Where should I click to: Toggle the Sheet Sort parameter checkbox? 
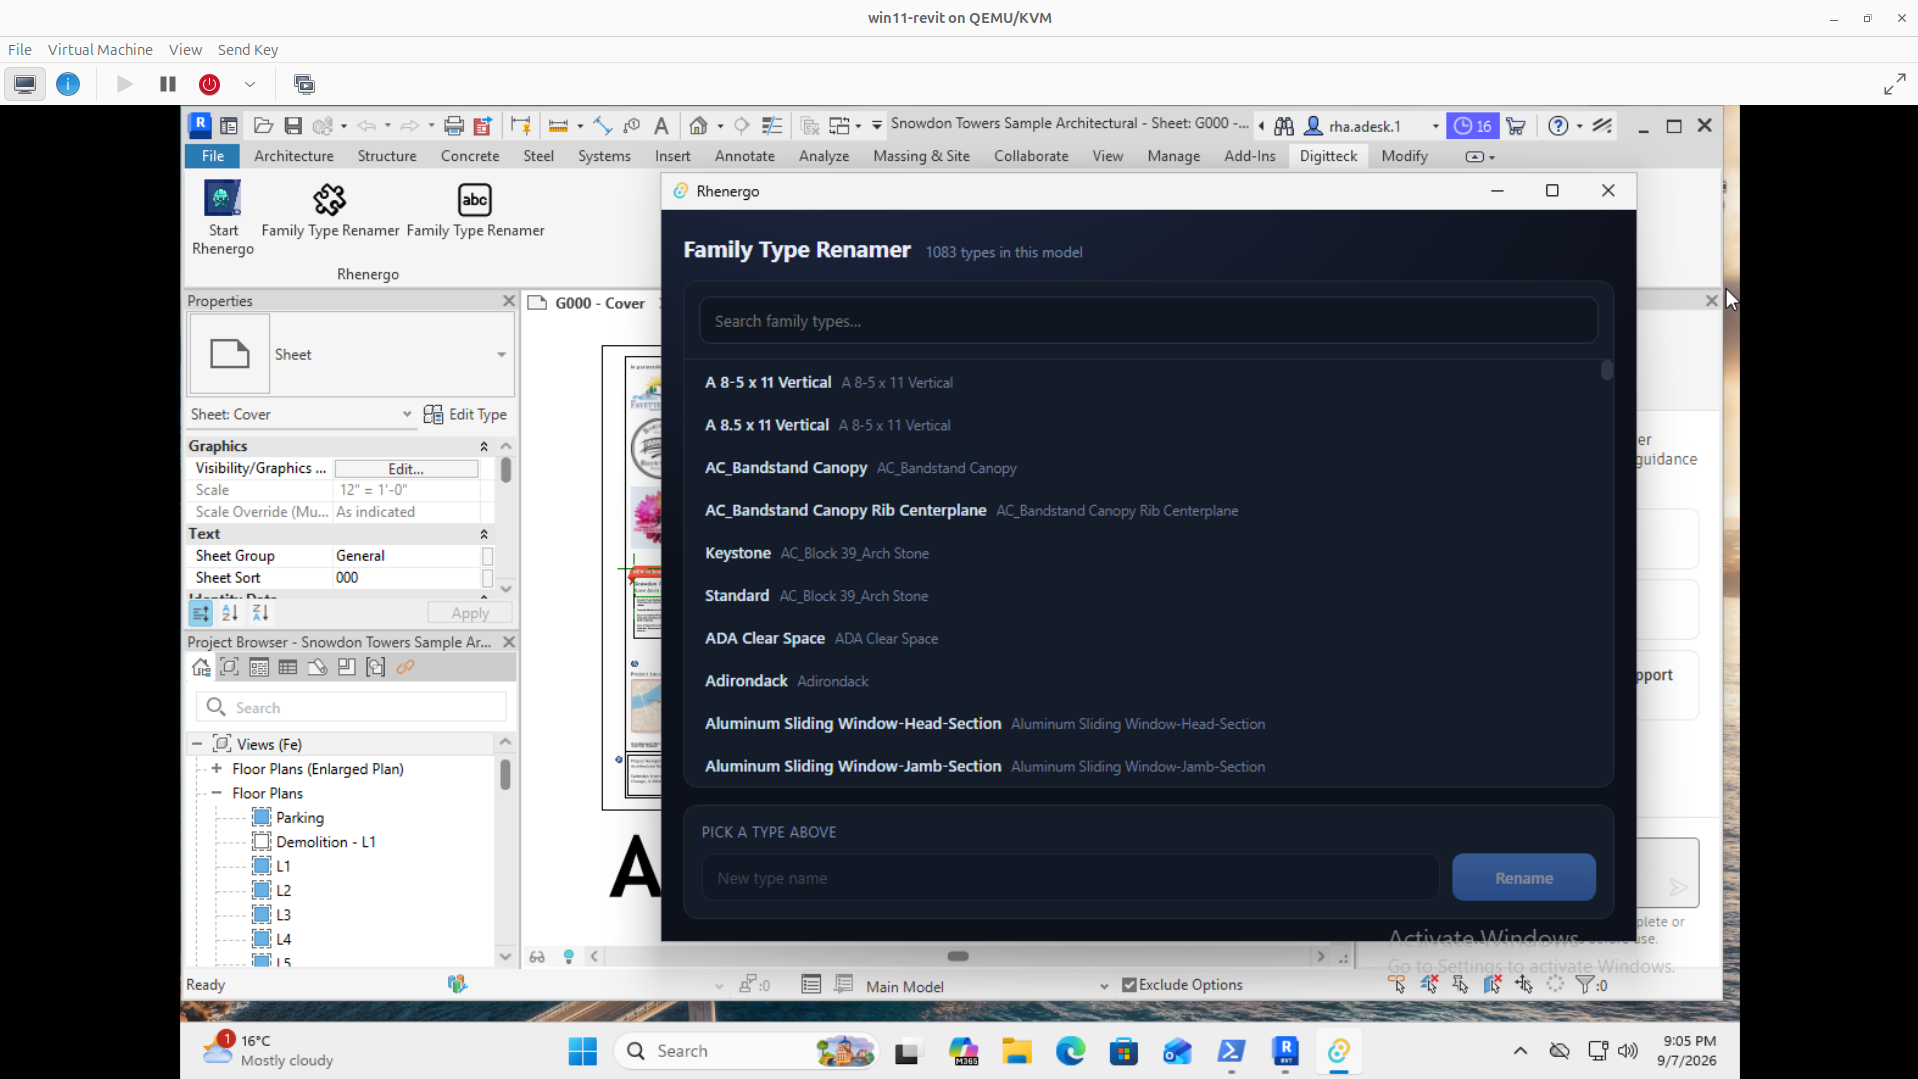coord(487,578)
